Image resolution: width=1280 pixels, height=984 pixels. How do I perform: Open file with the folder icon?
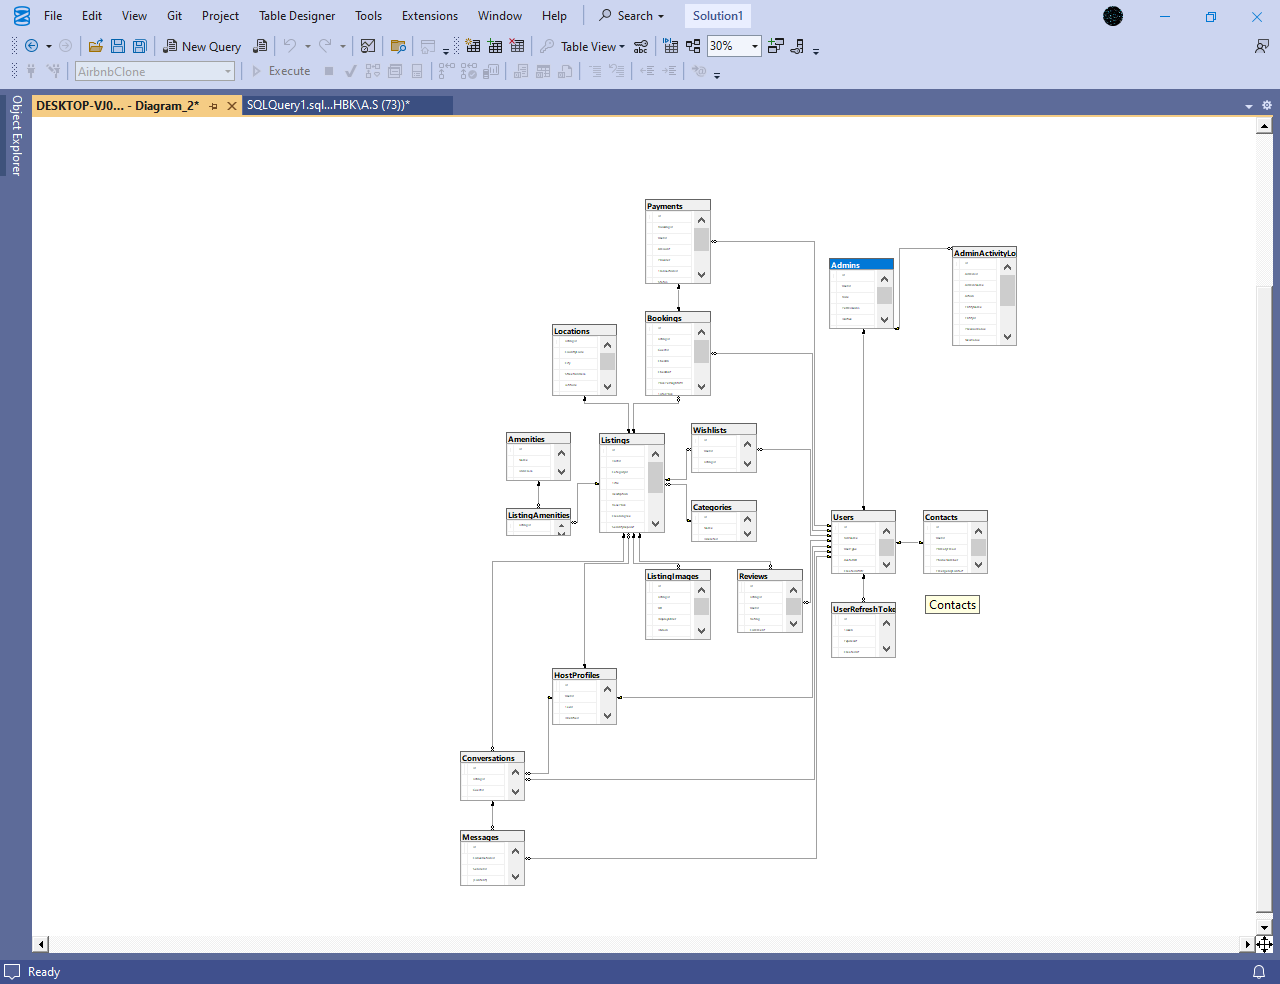(96, 46)
